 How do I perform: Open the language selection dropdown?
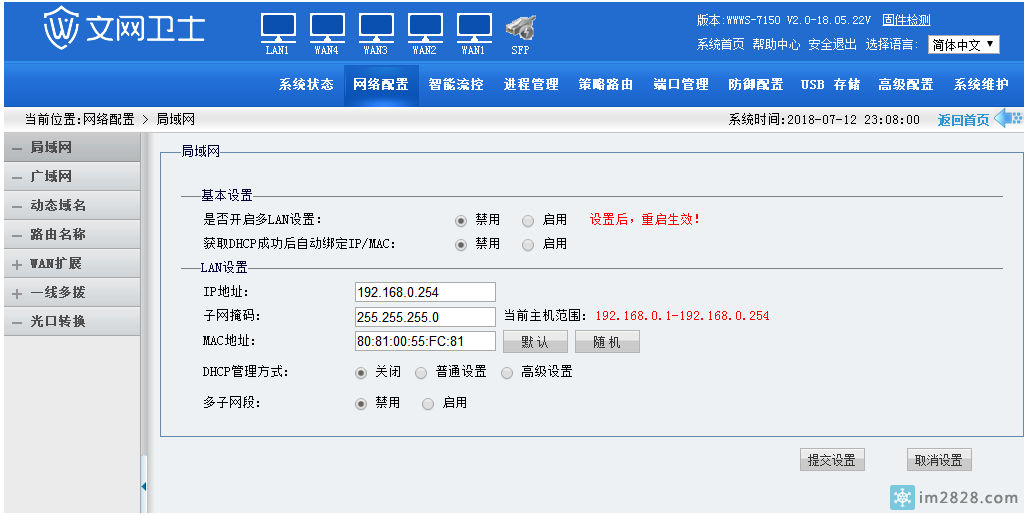[963, 44]
